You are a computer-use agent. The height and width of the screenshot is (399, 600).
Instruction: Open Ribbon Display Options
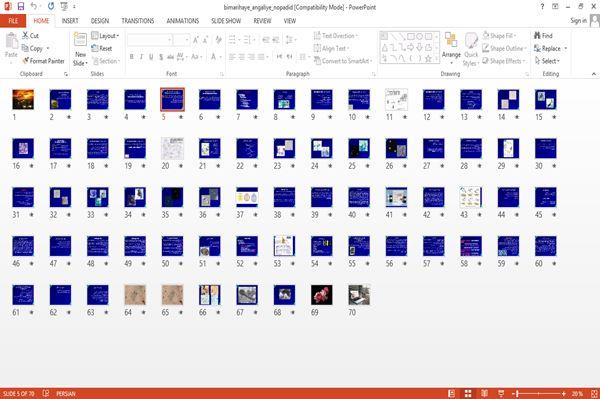pyautogui.click(x=555, y=7)
